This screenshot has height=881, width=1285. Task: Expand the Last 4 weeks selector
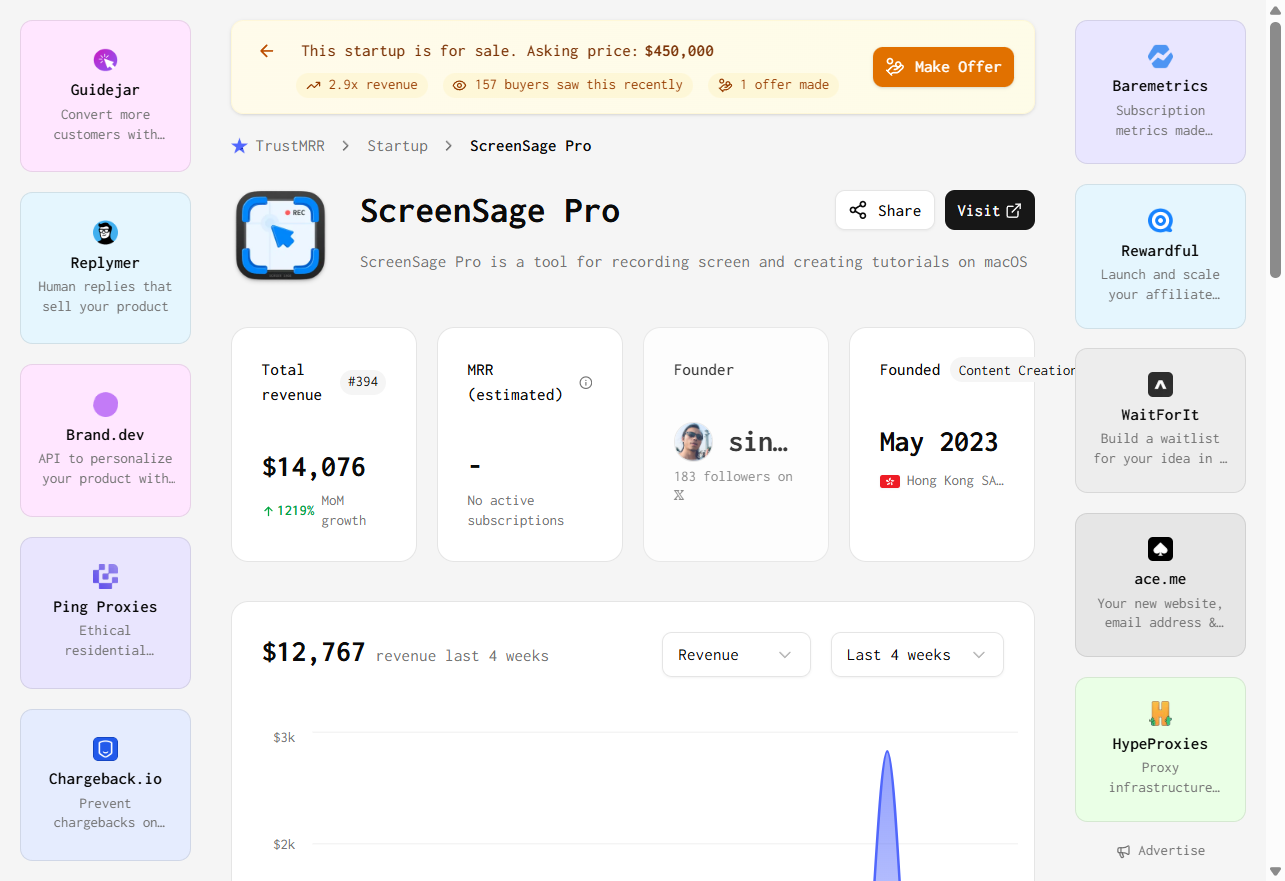tap(916, 654)
